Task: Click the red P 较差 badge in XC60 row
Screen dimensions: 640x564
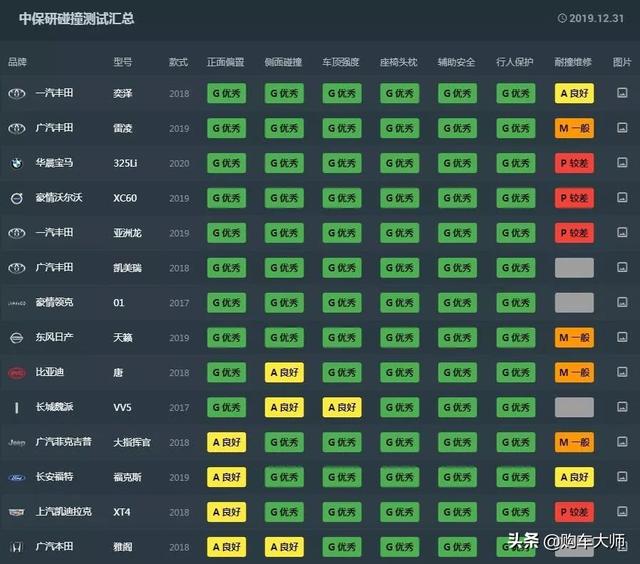Action: pyautogui.click(x=574, y=198)
